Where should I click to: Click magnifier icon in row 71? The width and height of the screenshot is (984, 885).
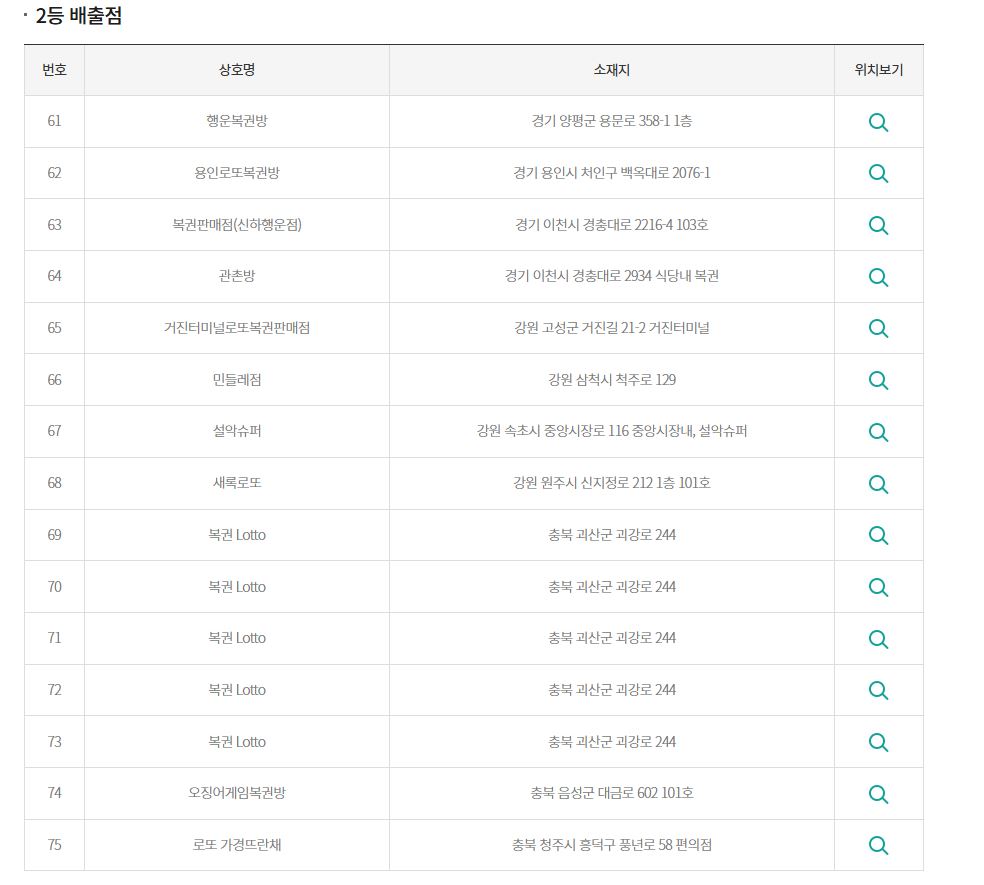click(x=878, y=640)
